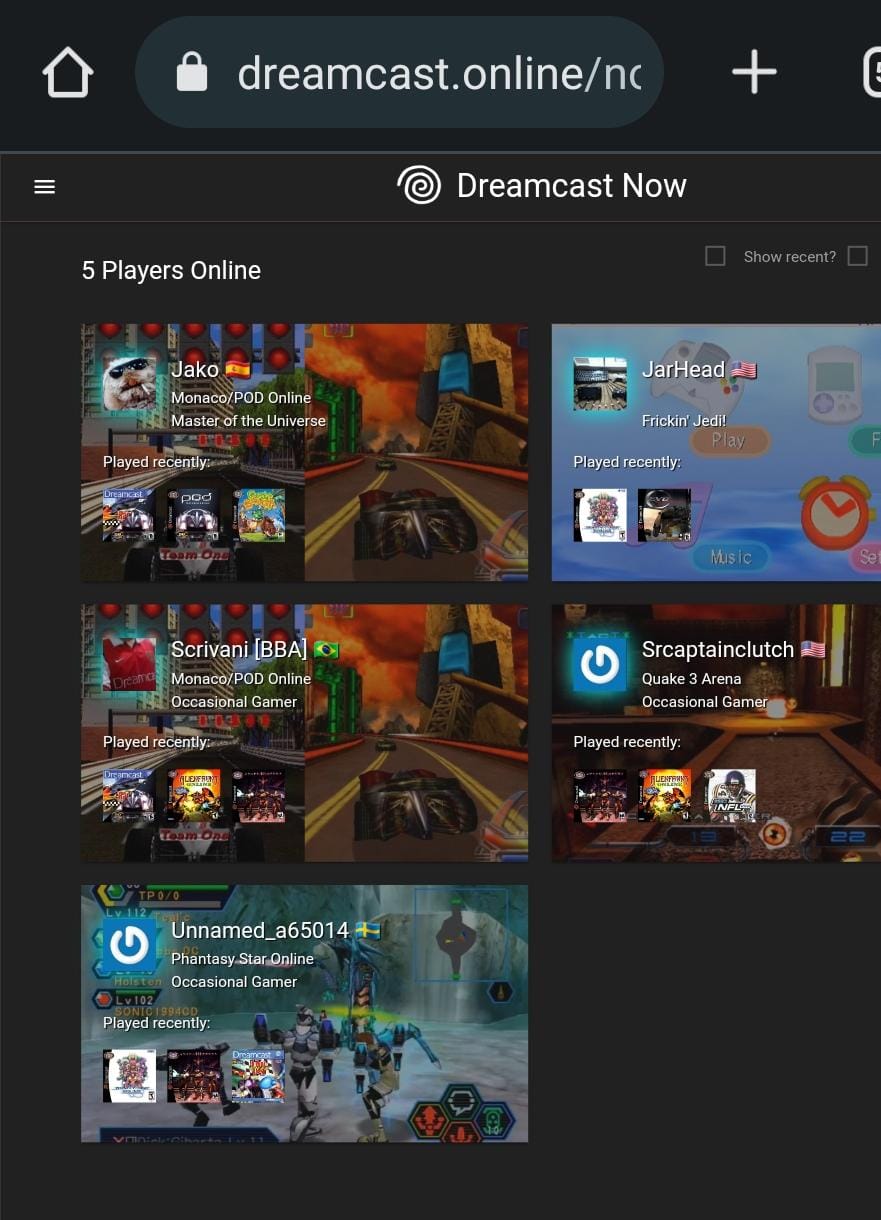The height and width of the screenshot is (1220, 881).
Task: Click the Dreamcast swirl logo
Action: tap(419, 185)
